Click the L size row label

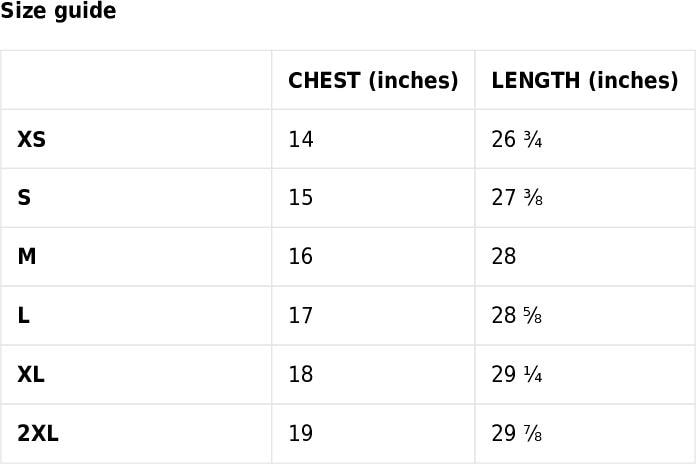(x=24, y=315)
